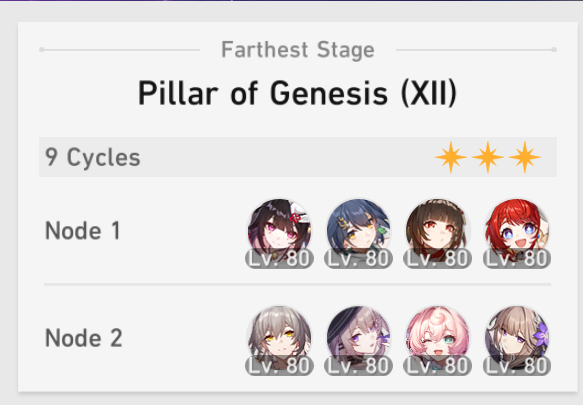Click the Lv. 80 badge under red-haired character
The width and height of the screenshot is (583, 405).
pos(517,258)
